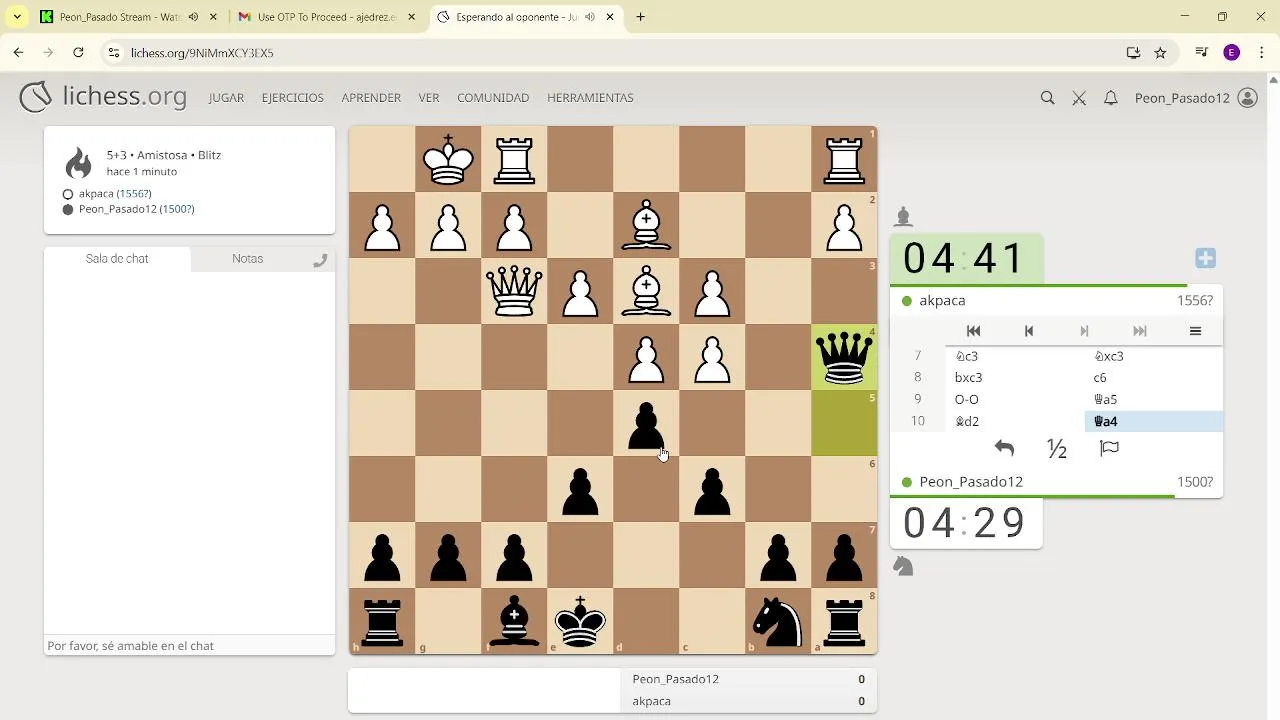1280x720 pixels.
Task: Go back using browser back arrow
Action: (x=18, y=53)
